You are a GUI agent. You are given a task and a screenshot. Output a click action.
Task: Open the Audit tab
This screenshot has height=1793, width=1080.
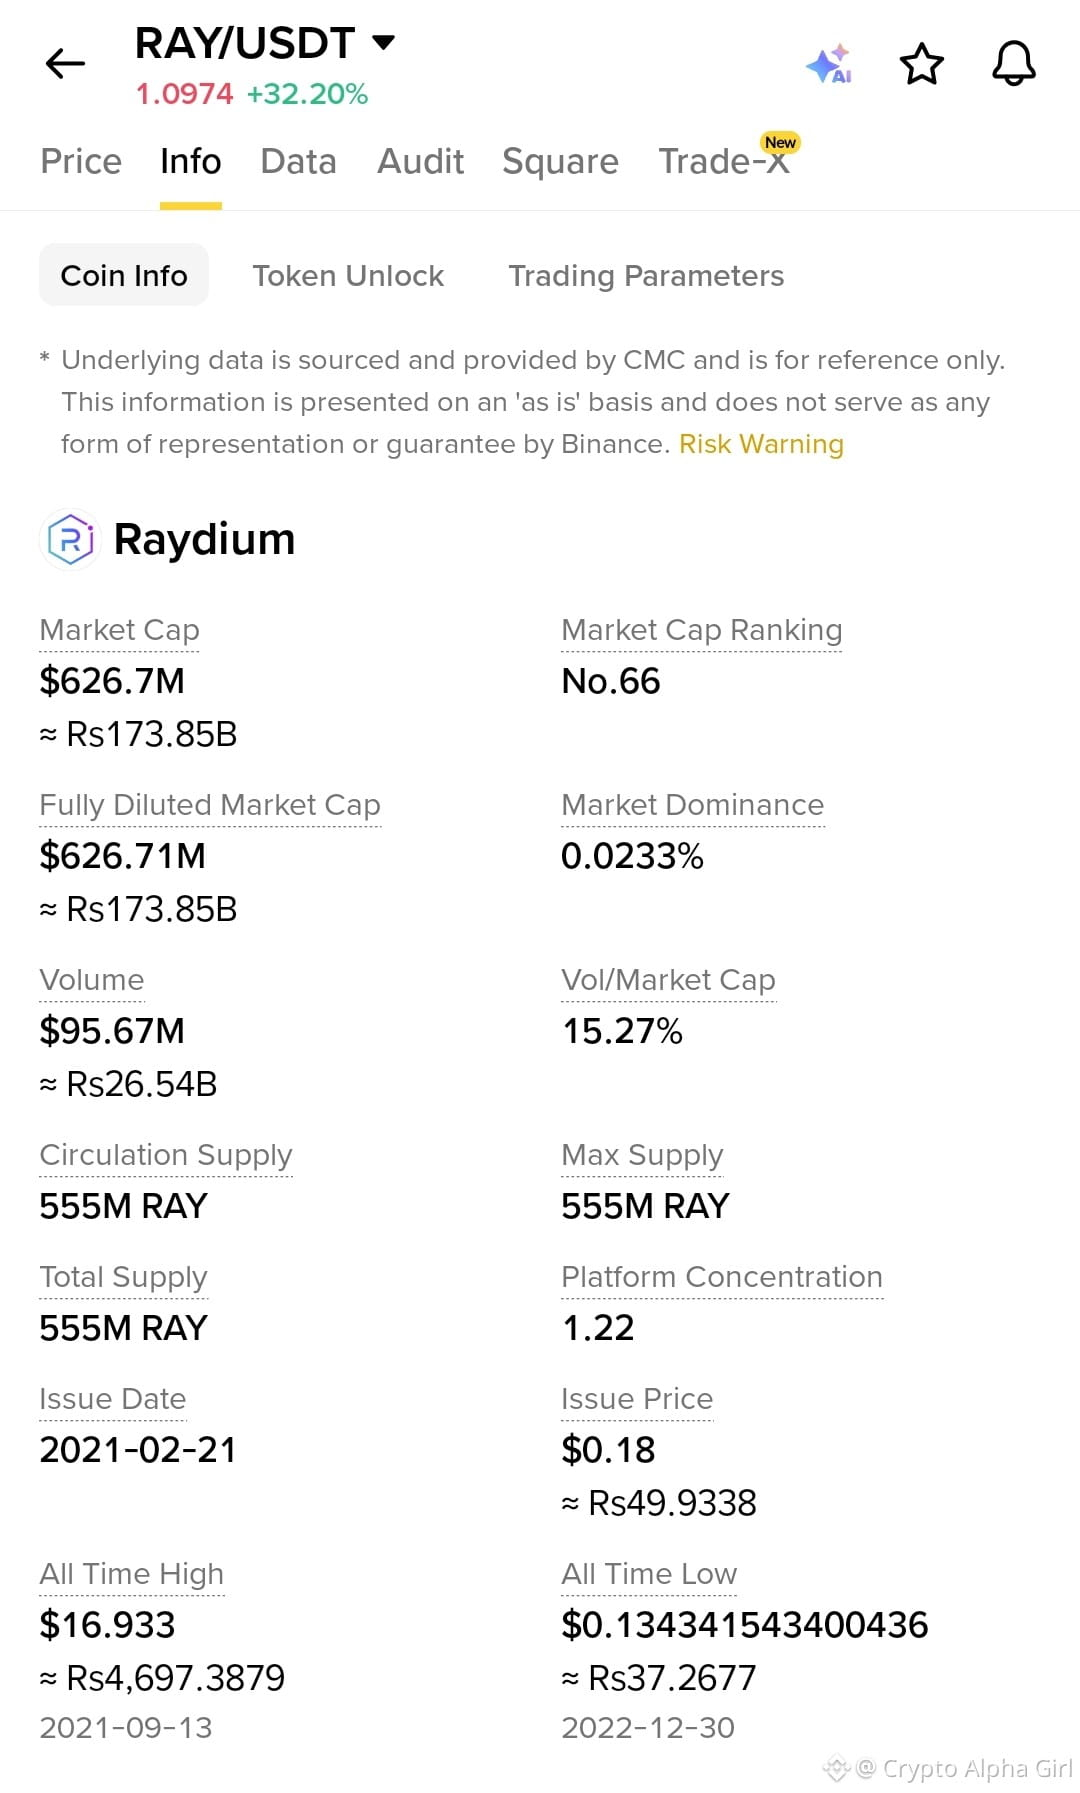pos(420,161)
